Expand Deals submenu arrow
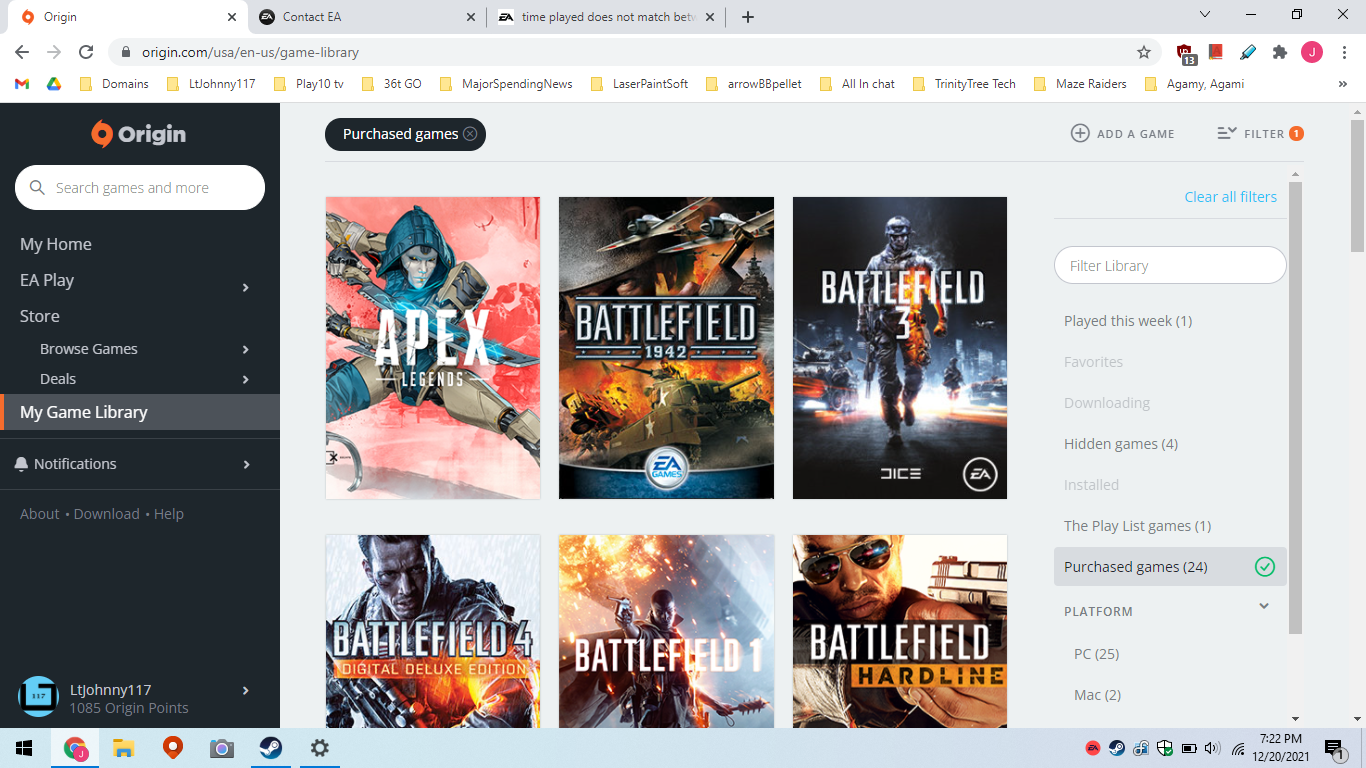Screen dimensions: 1366x768 point(246,379)
